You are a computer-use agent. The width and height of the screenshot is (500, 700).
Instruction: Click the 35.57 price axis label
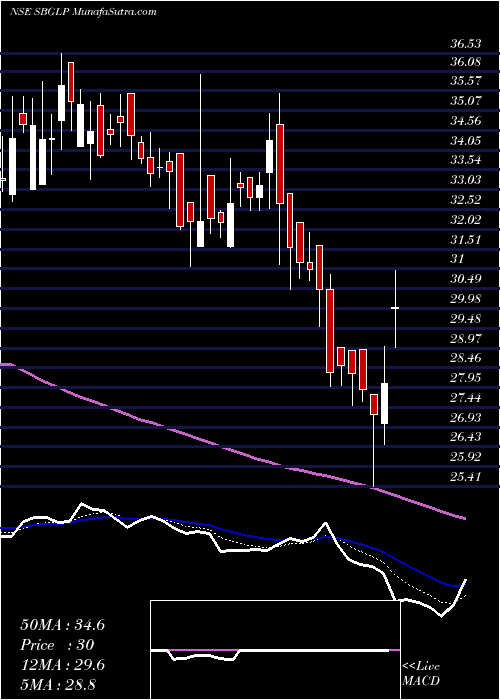pos(466,81)
